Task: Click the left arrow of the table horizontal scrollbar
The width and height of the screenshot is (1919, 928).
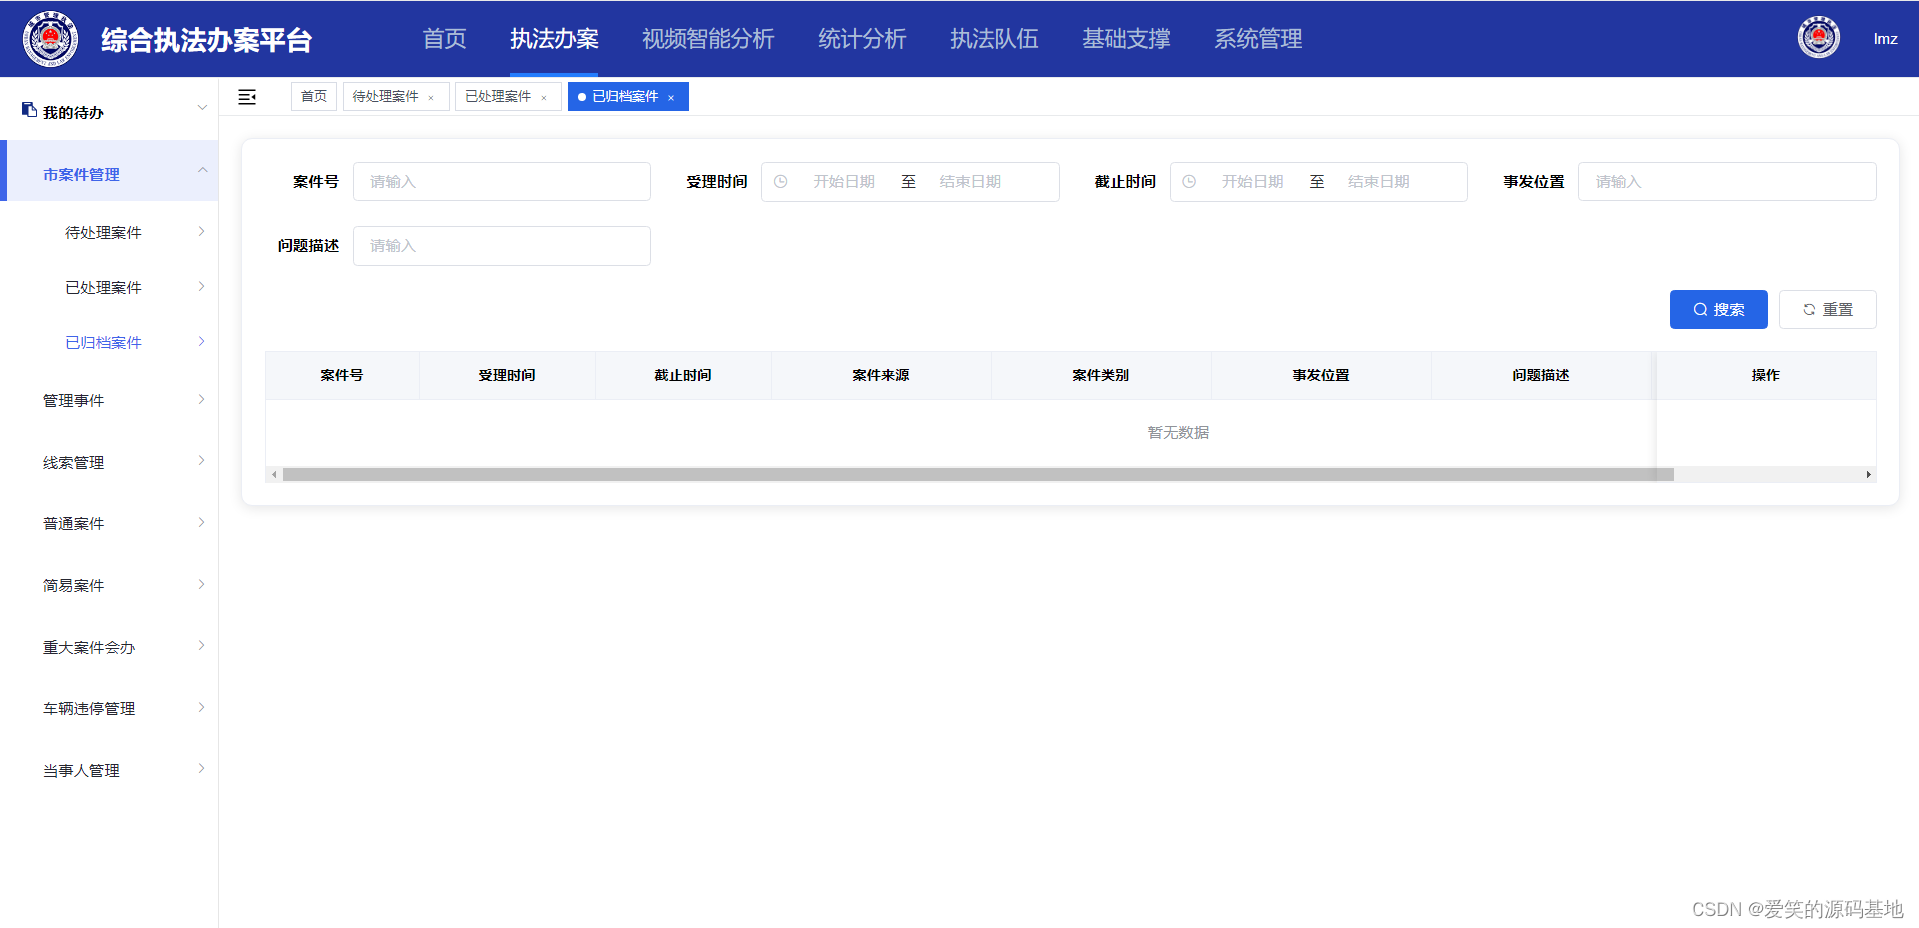Action: [x=274, y=475]
